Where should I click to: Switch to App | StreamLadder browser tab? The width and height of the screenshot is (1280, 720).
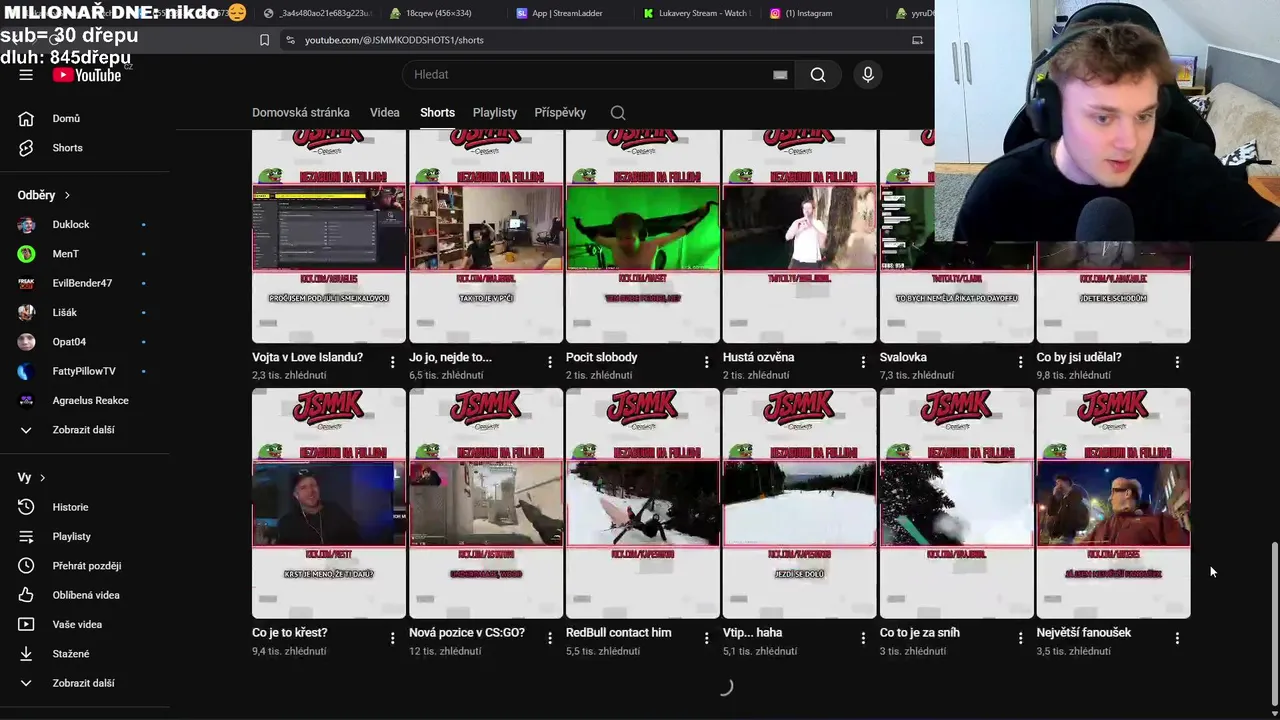point(568,13)
